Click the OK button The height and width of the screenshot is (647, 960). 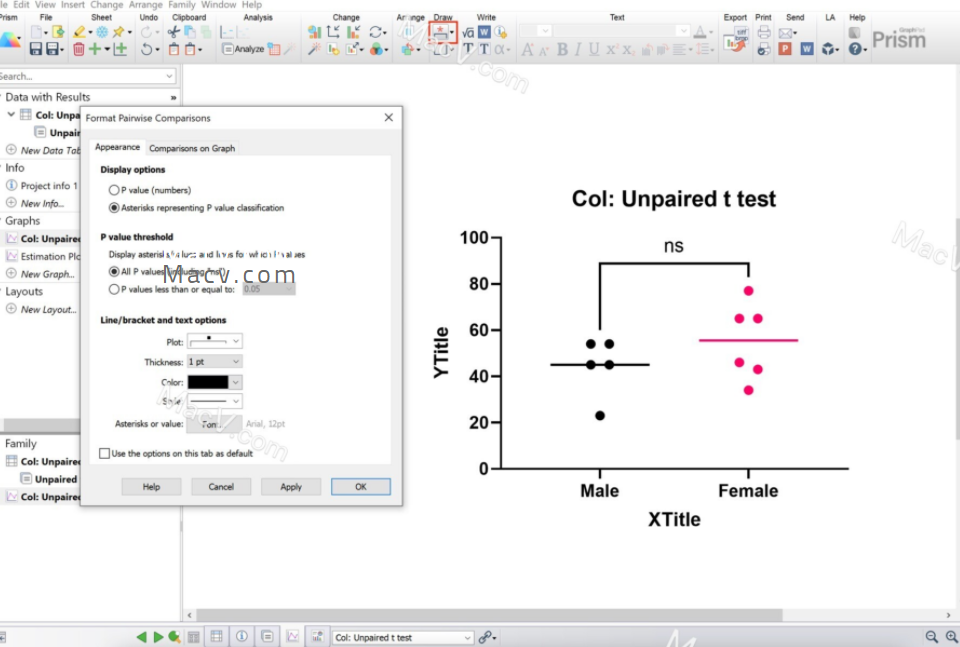point(361,487)
